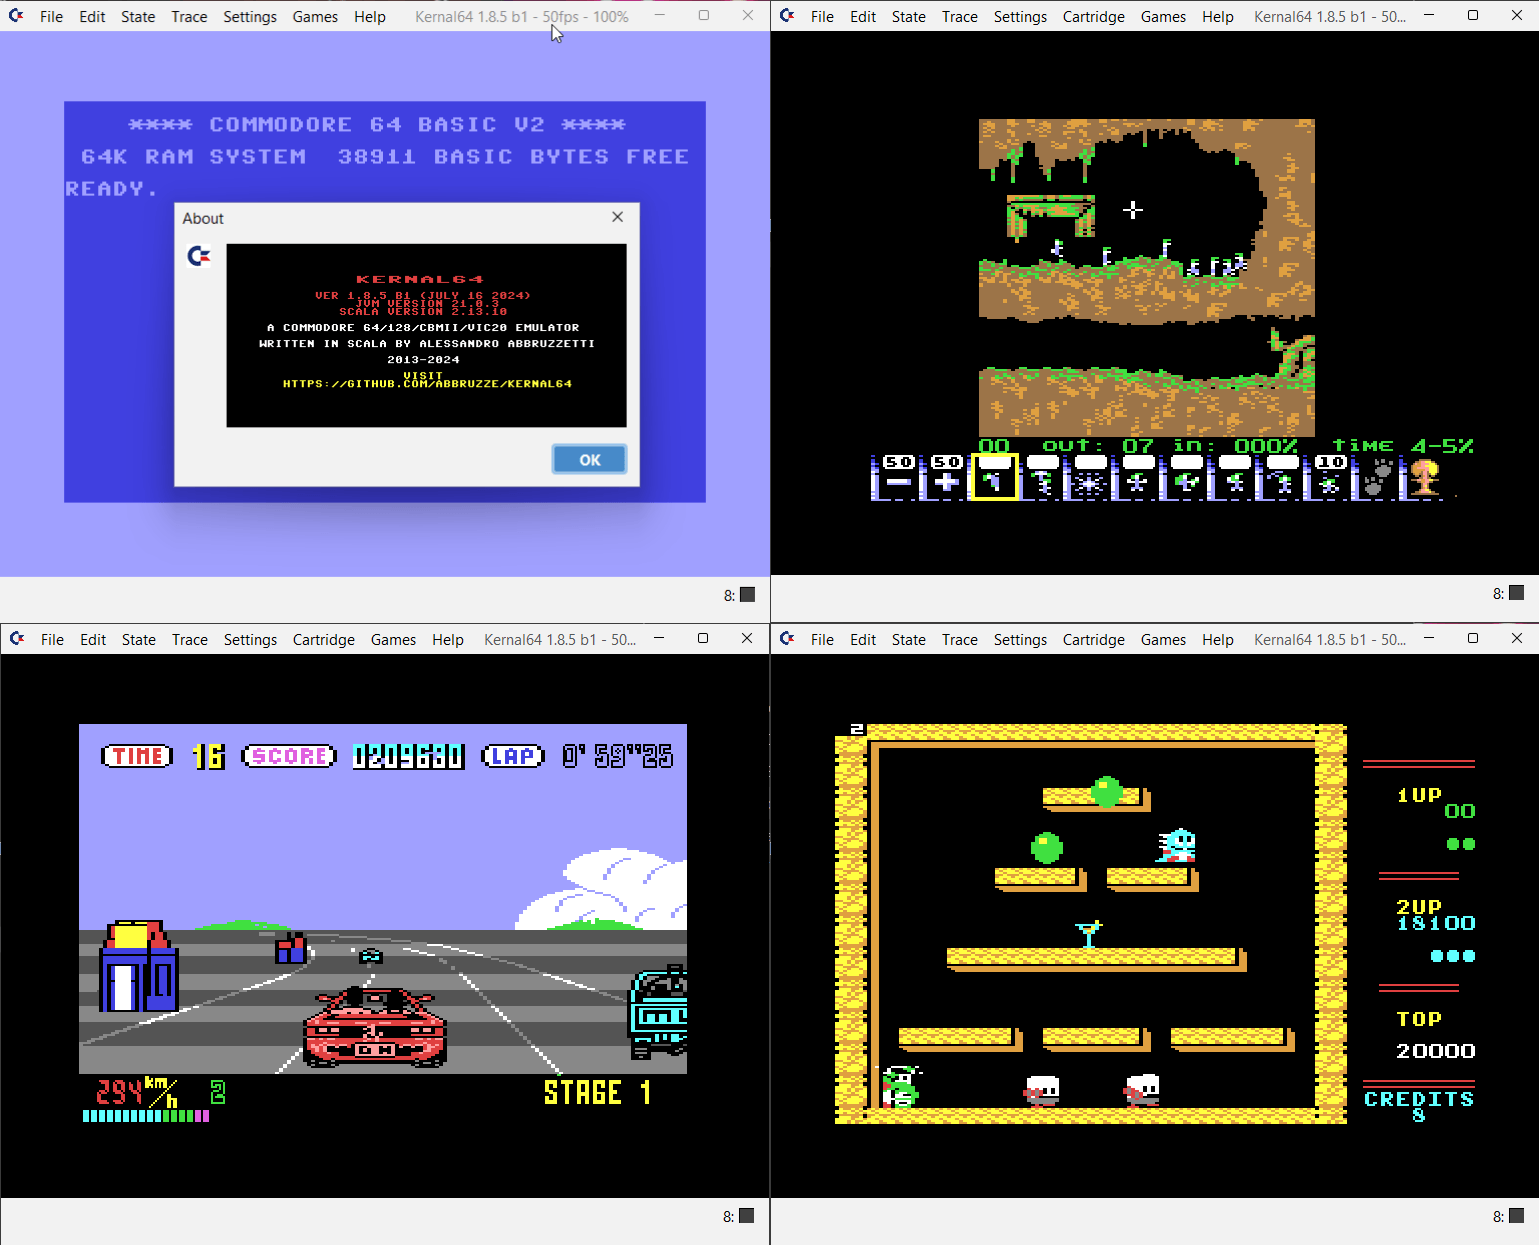Viewport: 1539px width, 1245px height.
Task: Open Settings menu in Bubble Bobble window
Action: 1020,640
